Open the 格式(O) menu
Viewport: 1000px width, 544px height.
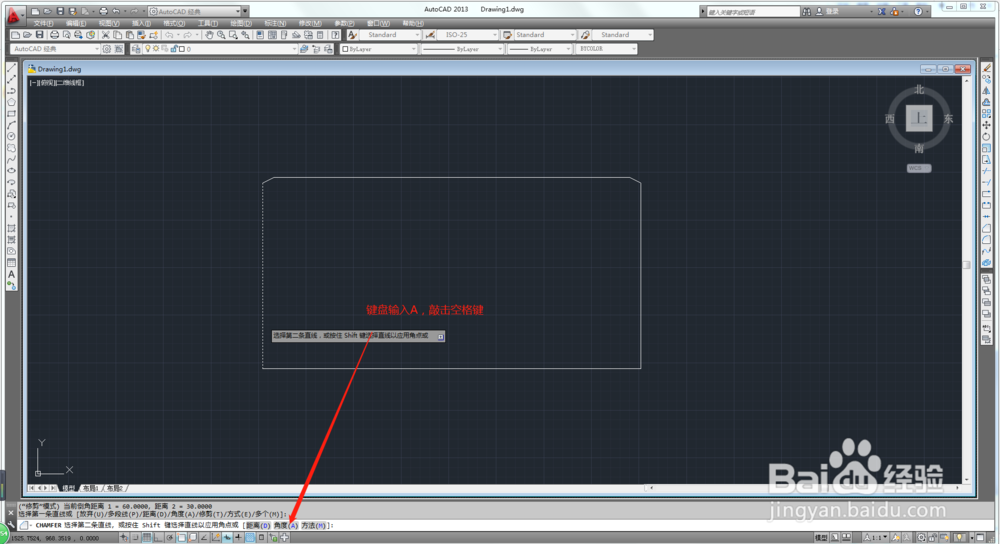pyautogui.click(x=174, y=24)
